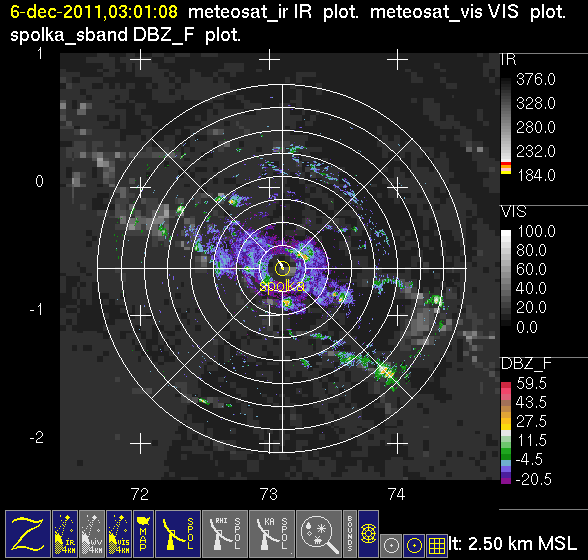Screen dimensions: 588x560
Task: Click the VIS grayscale color bar
Action: point(506,278)
